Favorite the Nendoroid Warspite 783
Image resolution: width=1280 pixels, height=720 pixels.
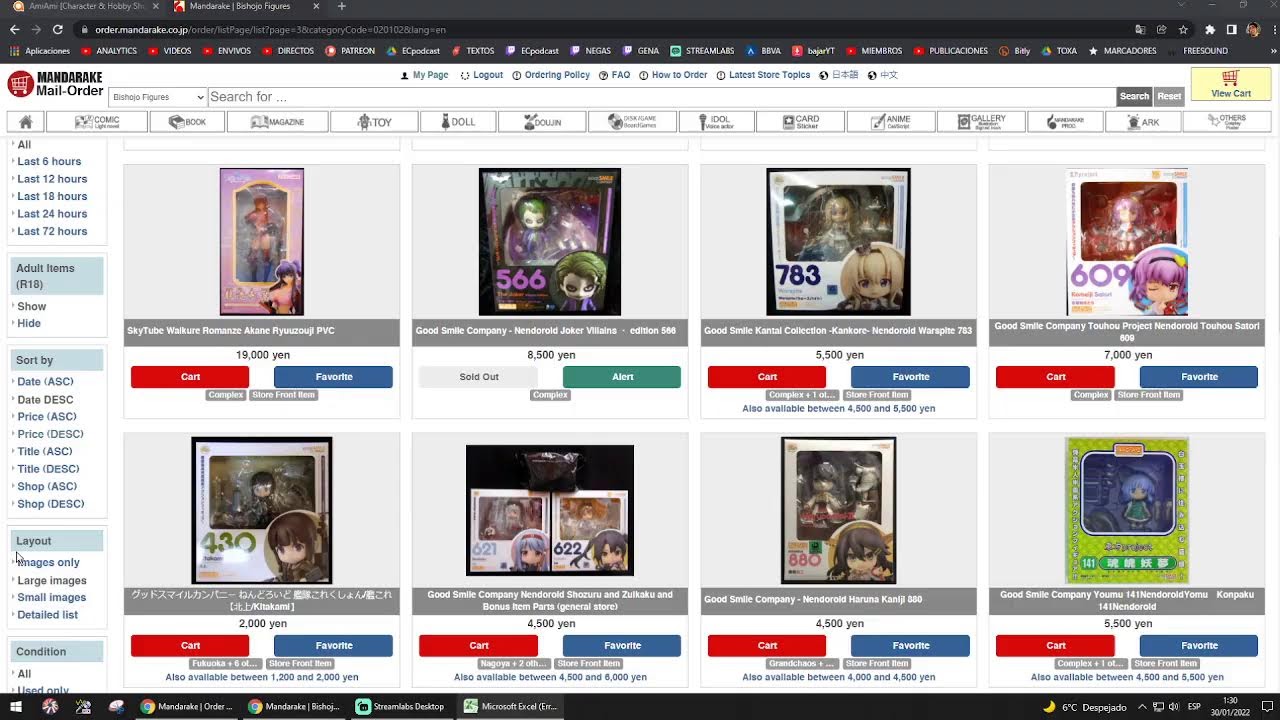(x=910, y=377)
